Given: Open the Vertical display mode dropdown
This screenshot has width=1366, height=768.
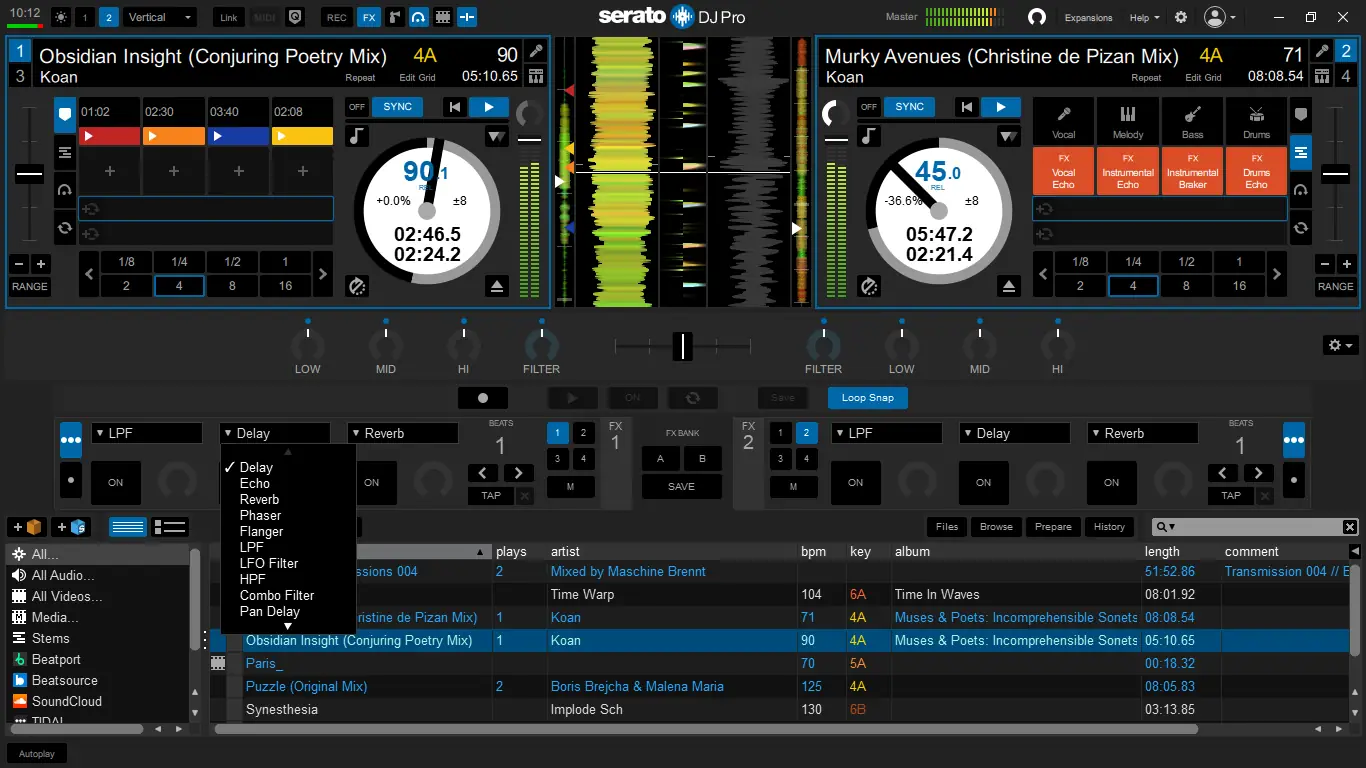Looking at the screenshot, I should [x=160, y=17].
